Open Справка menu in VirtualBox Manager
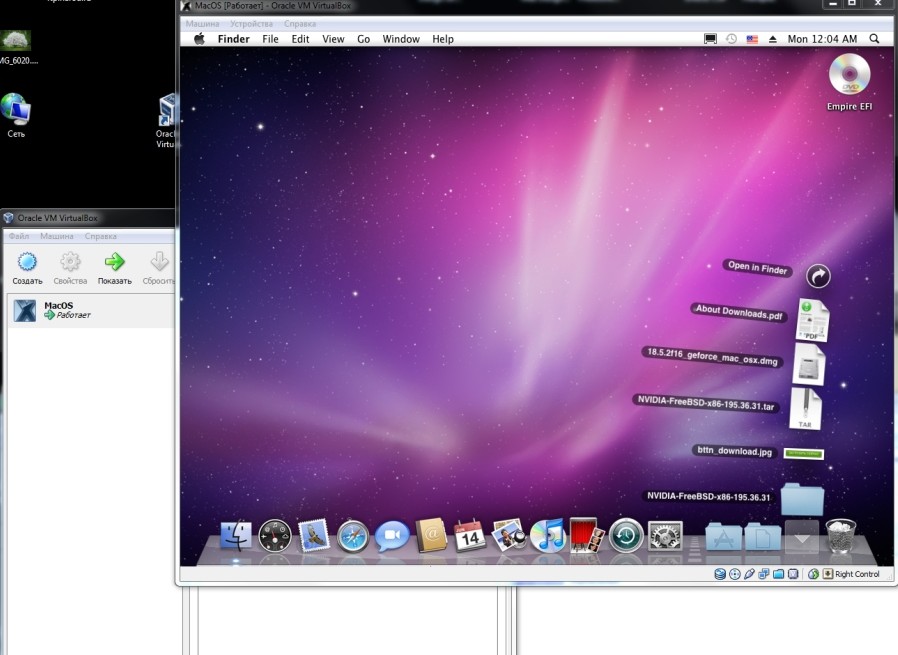898x655 pixels. pyautogui.click(x=101, y=236)
